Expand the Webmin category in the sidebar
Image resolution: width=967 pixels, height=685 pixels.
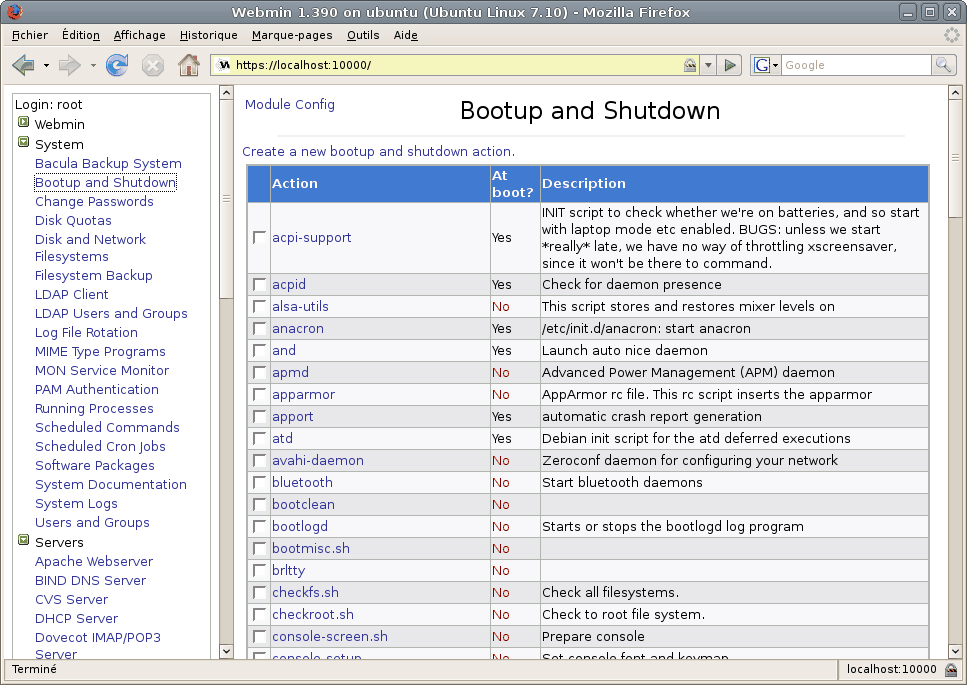coord(23,122)
